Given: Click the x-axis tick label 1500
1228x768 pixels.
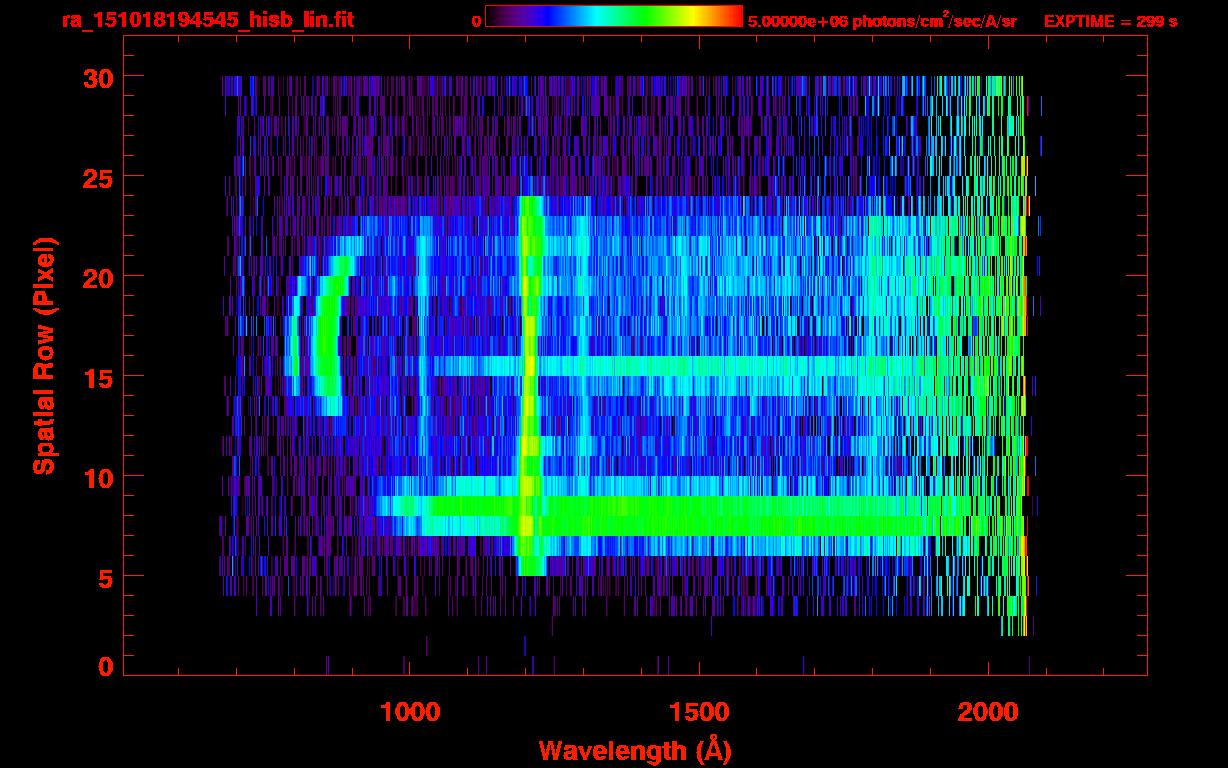Looking at the screenshot, I should (x=699, y=712).
